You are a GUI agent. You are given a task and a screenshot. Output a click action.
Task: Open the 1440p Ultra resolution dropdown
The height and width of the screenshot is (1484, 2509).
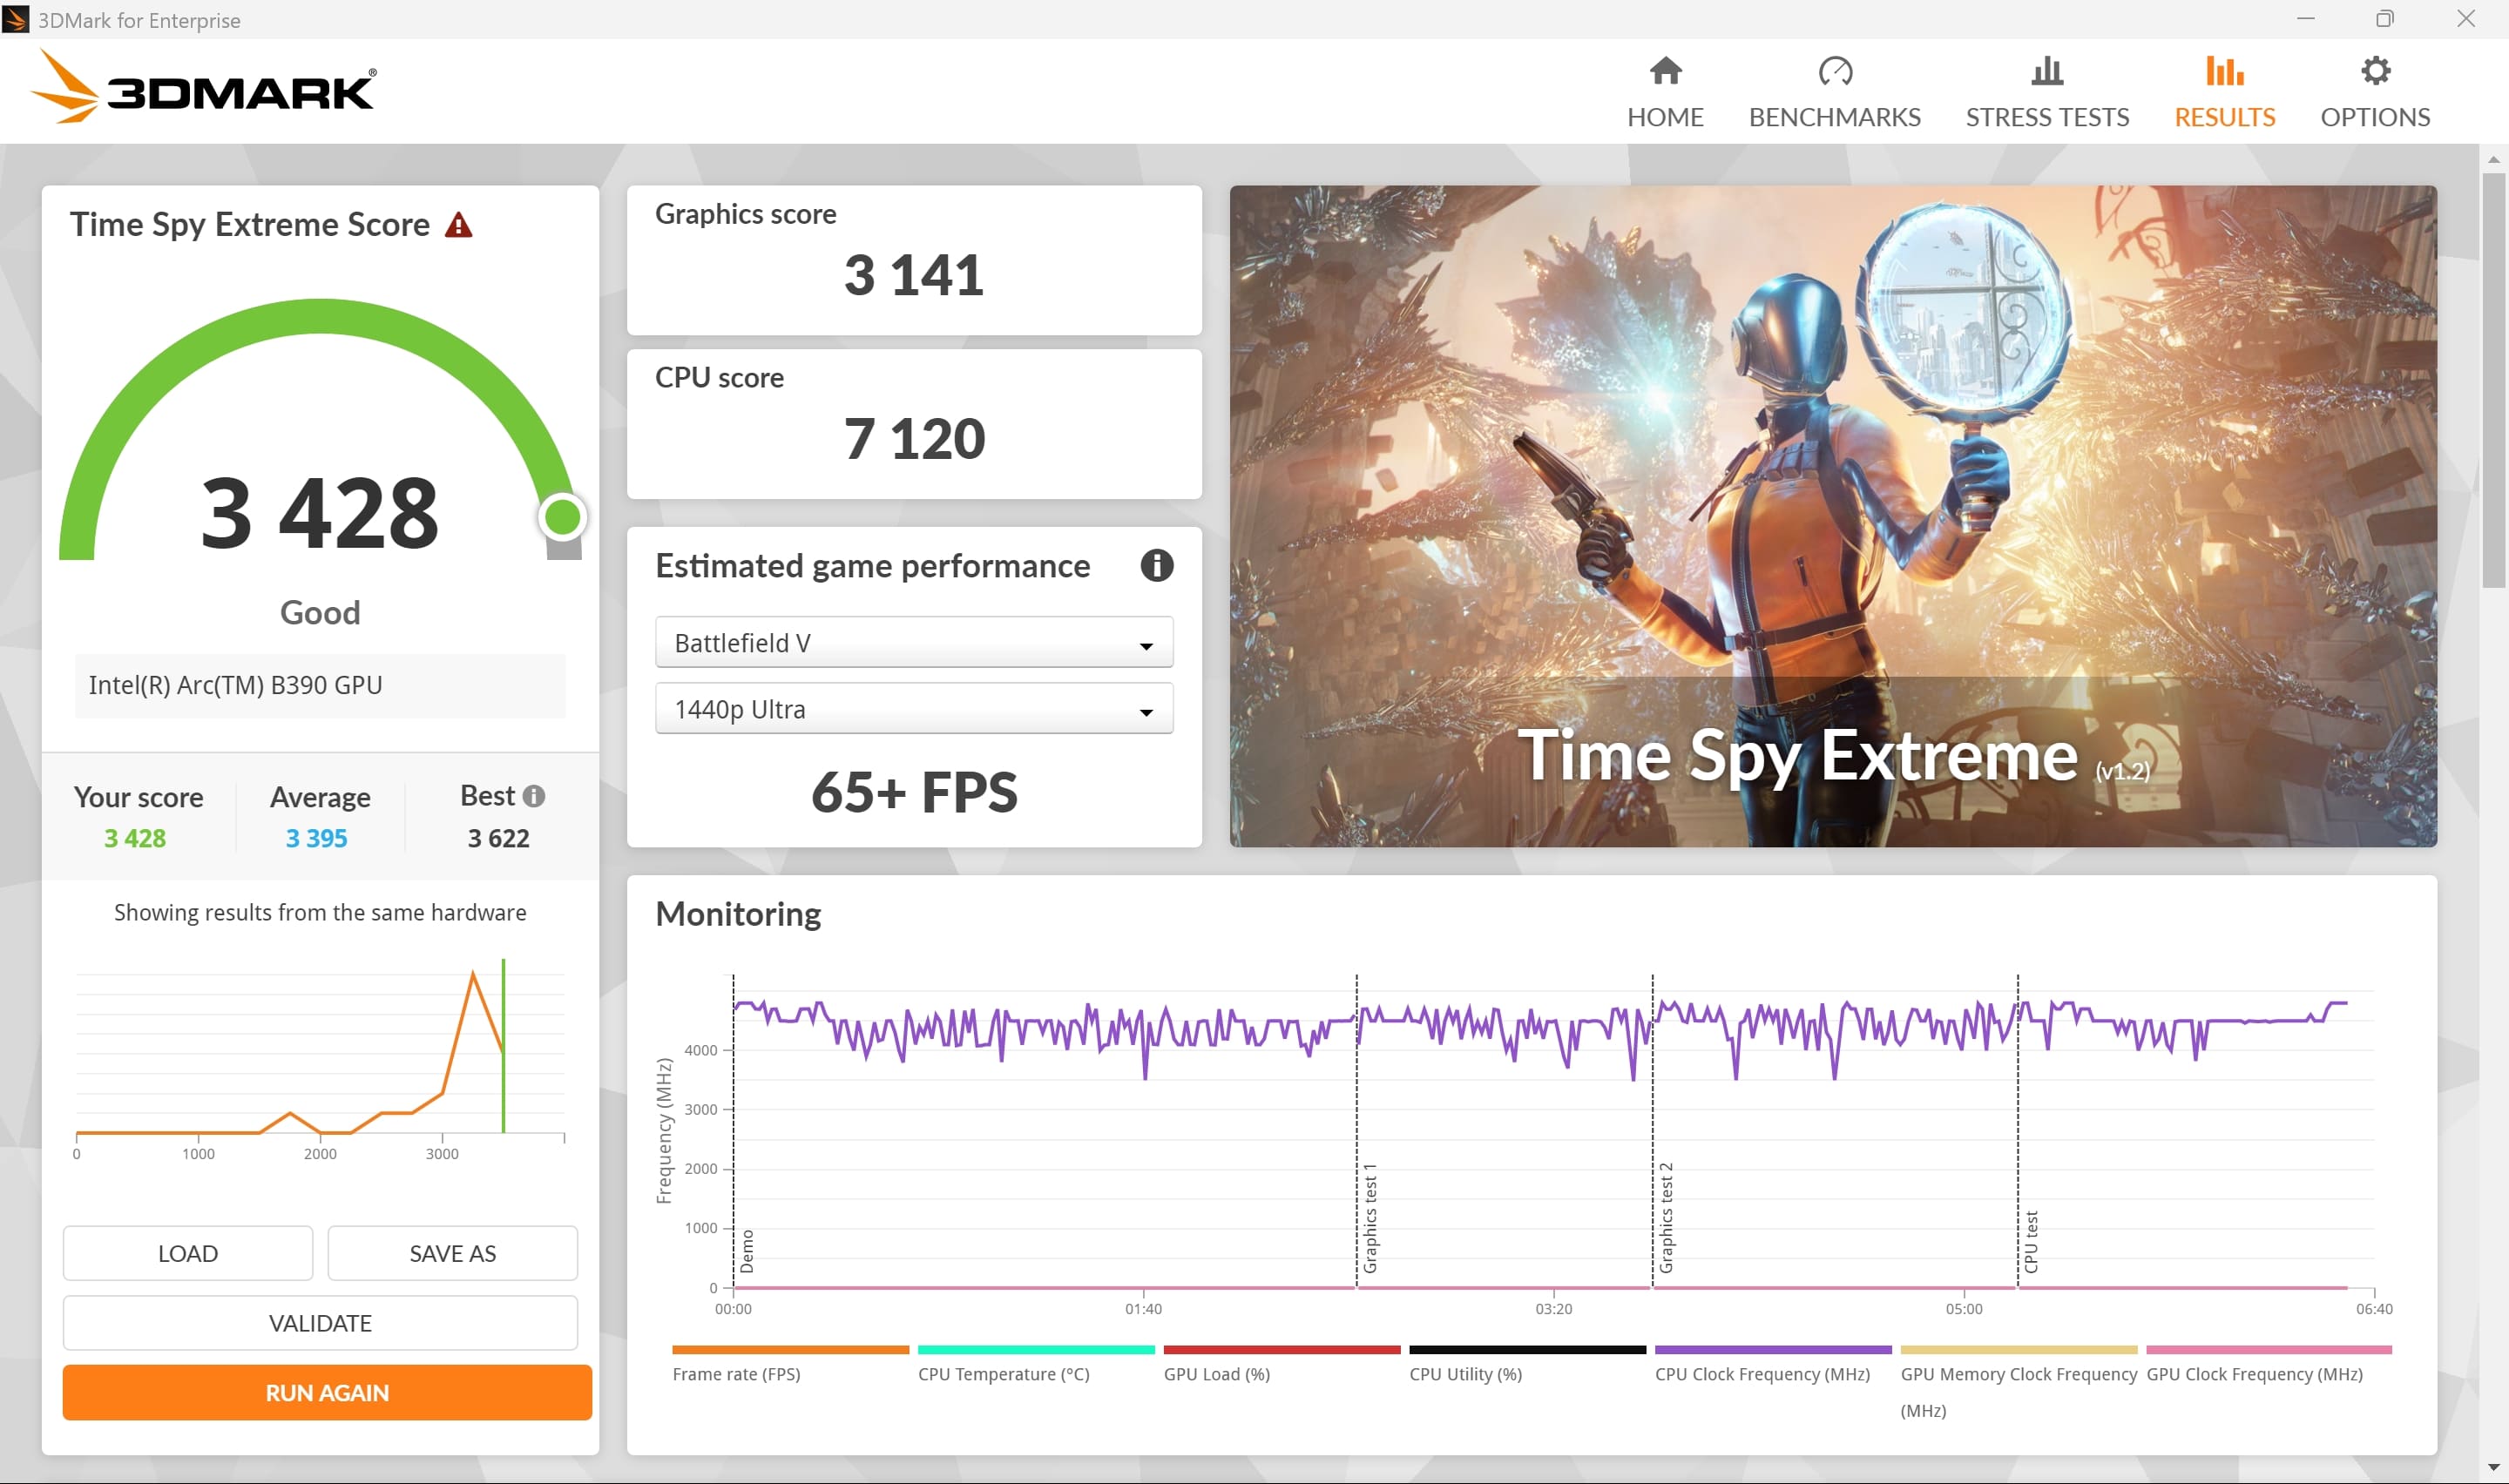coord(913,709)
